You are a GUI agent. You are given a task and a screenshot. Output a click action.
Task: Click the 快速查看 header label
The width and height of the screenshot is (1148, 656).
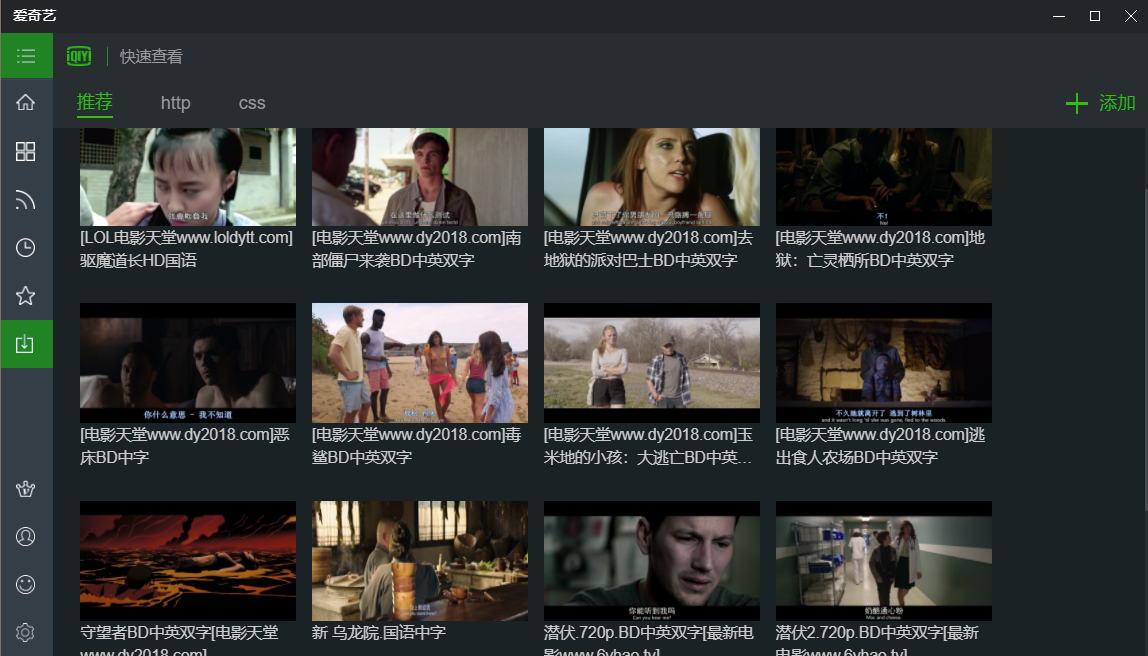coord(152,56)
